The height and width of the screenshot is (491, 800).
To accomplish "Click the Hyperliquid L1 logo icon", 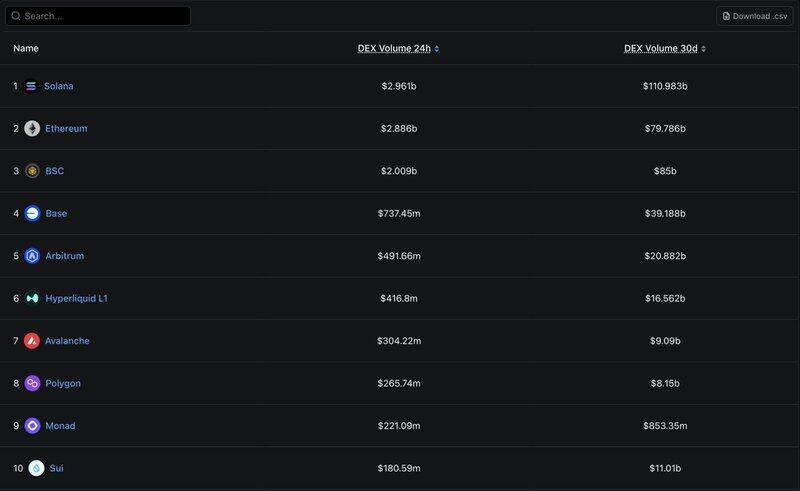I will (x=32, y=298).
